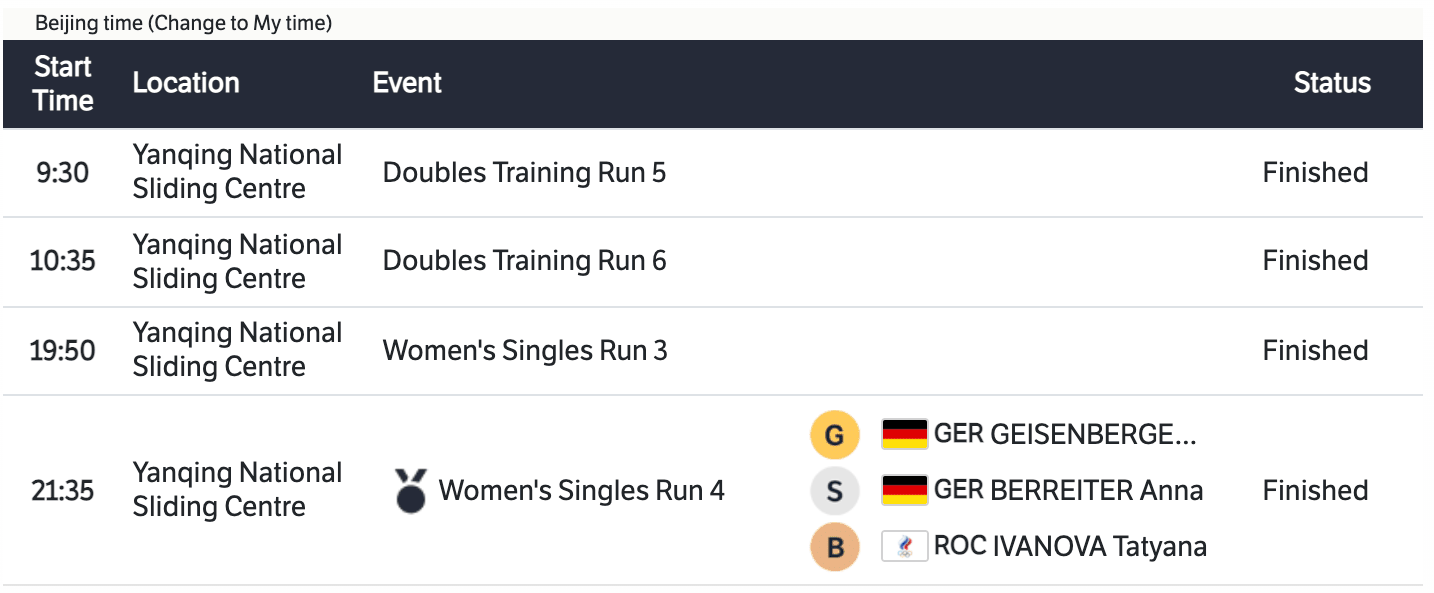Click the German flag next to GEISENBERGER

coord(905,434)
